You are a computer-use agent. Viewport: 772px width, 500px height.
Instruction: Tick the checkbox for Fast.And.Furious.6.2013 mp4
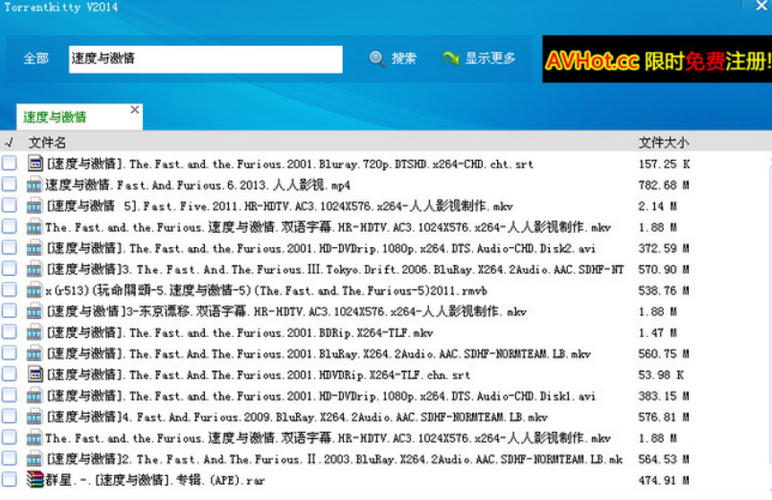point(9,185)
